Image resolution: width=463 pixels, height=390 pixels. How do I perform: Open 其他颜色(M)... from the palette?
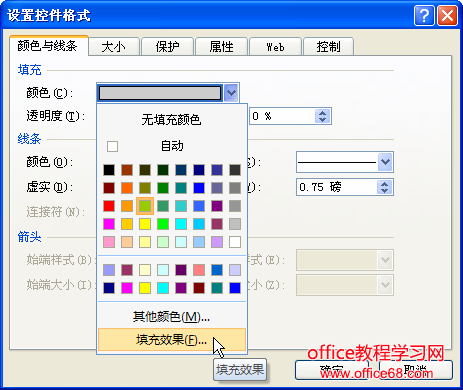coord(171,316)
